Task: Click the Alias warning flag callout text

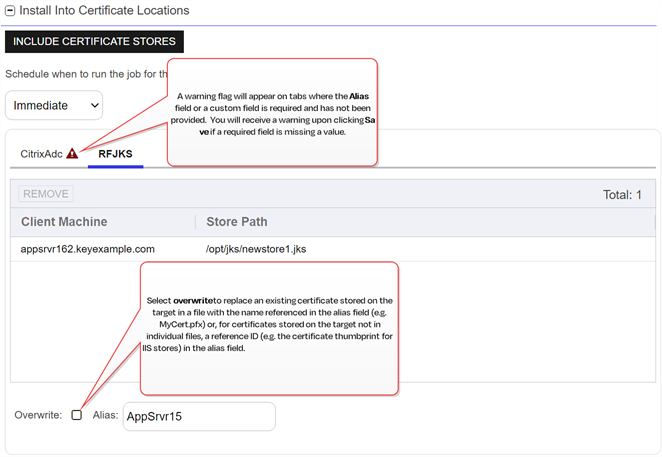Action: pyautogui.click(x=272, y=112)
